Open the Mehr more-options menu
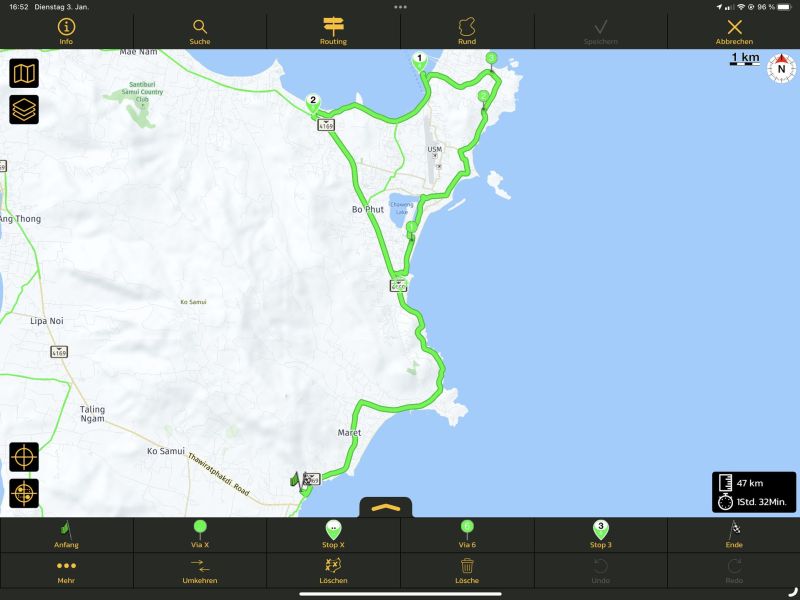Viewport: 800px width, 600px height. click(66, 570)
